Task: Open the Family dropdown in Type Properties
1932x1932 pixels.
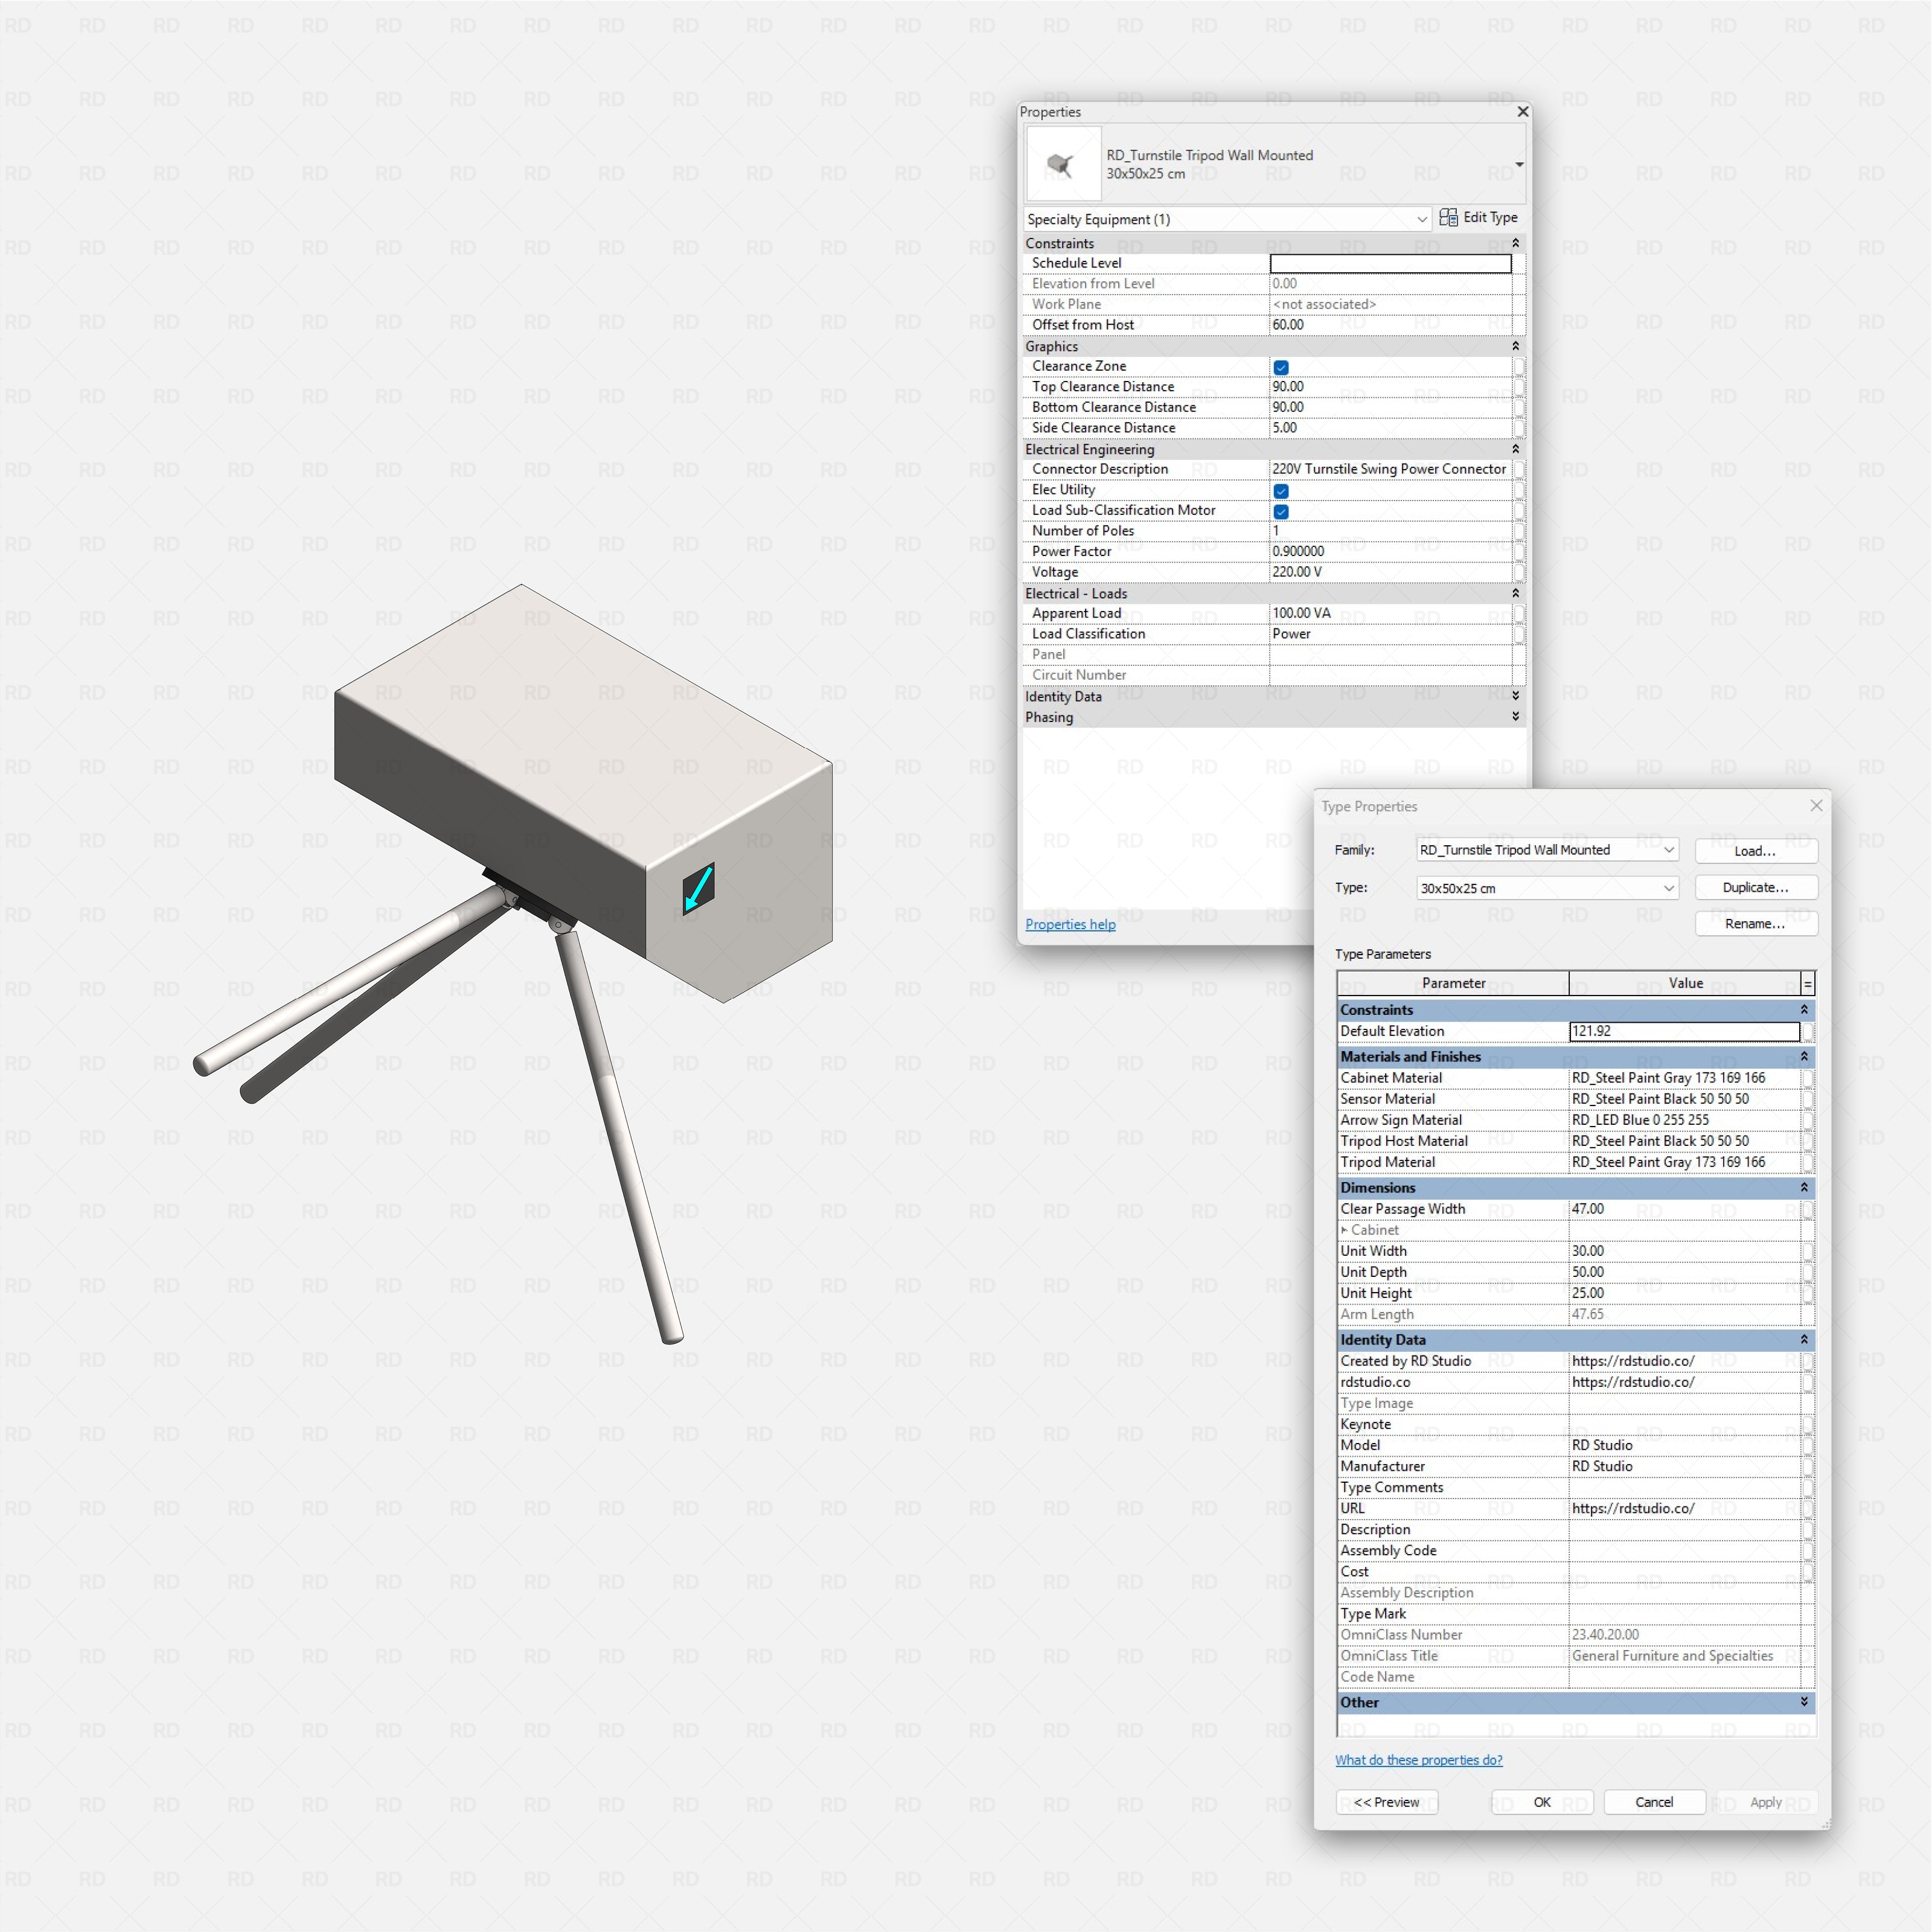Action: [1547, 850]
